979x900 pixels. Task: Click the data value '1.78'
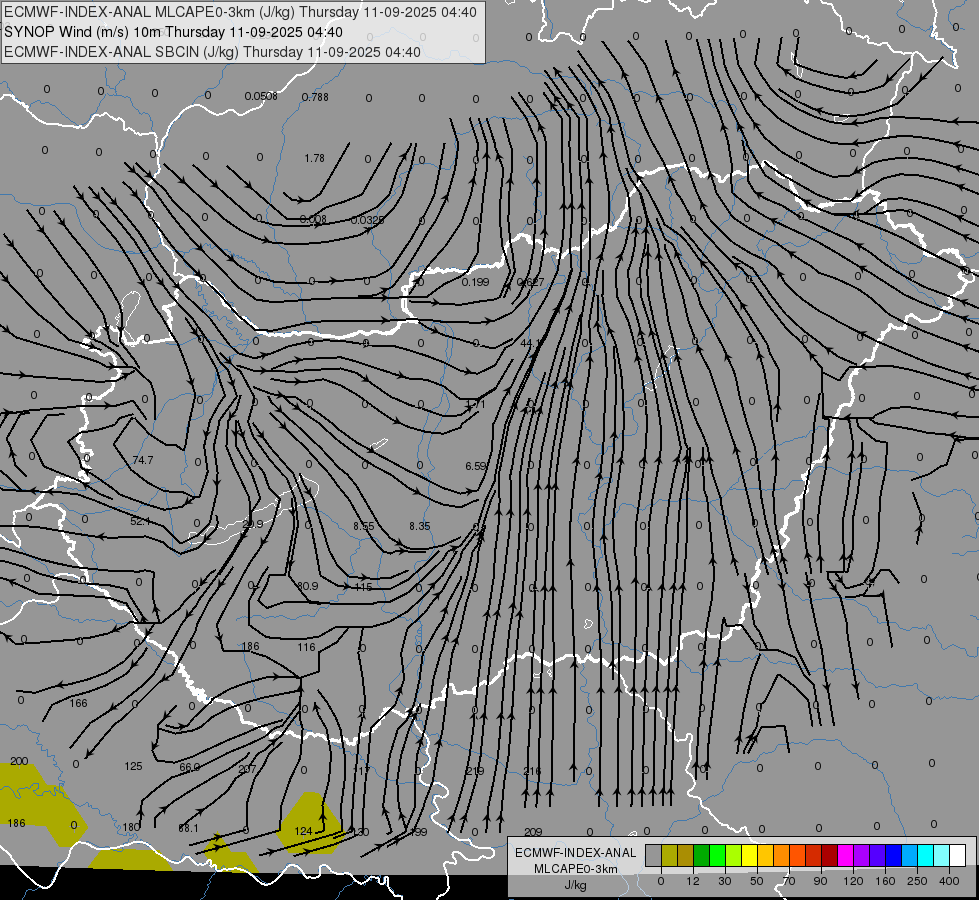tap(315, 158)
